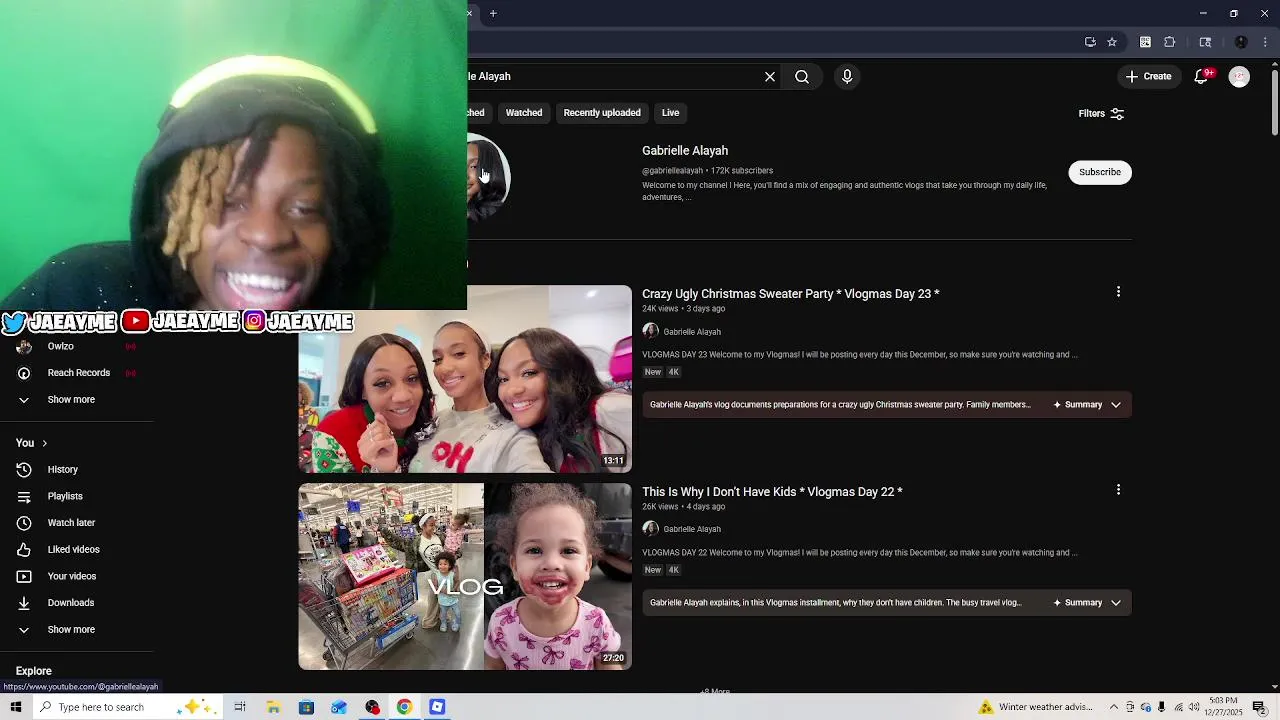Click Gabrielle Alayah under Vlogmas Day 23 video
This screenshot has height=720, width=1280.
692,332
